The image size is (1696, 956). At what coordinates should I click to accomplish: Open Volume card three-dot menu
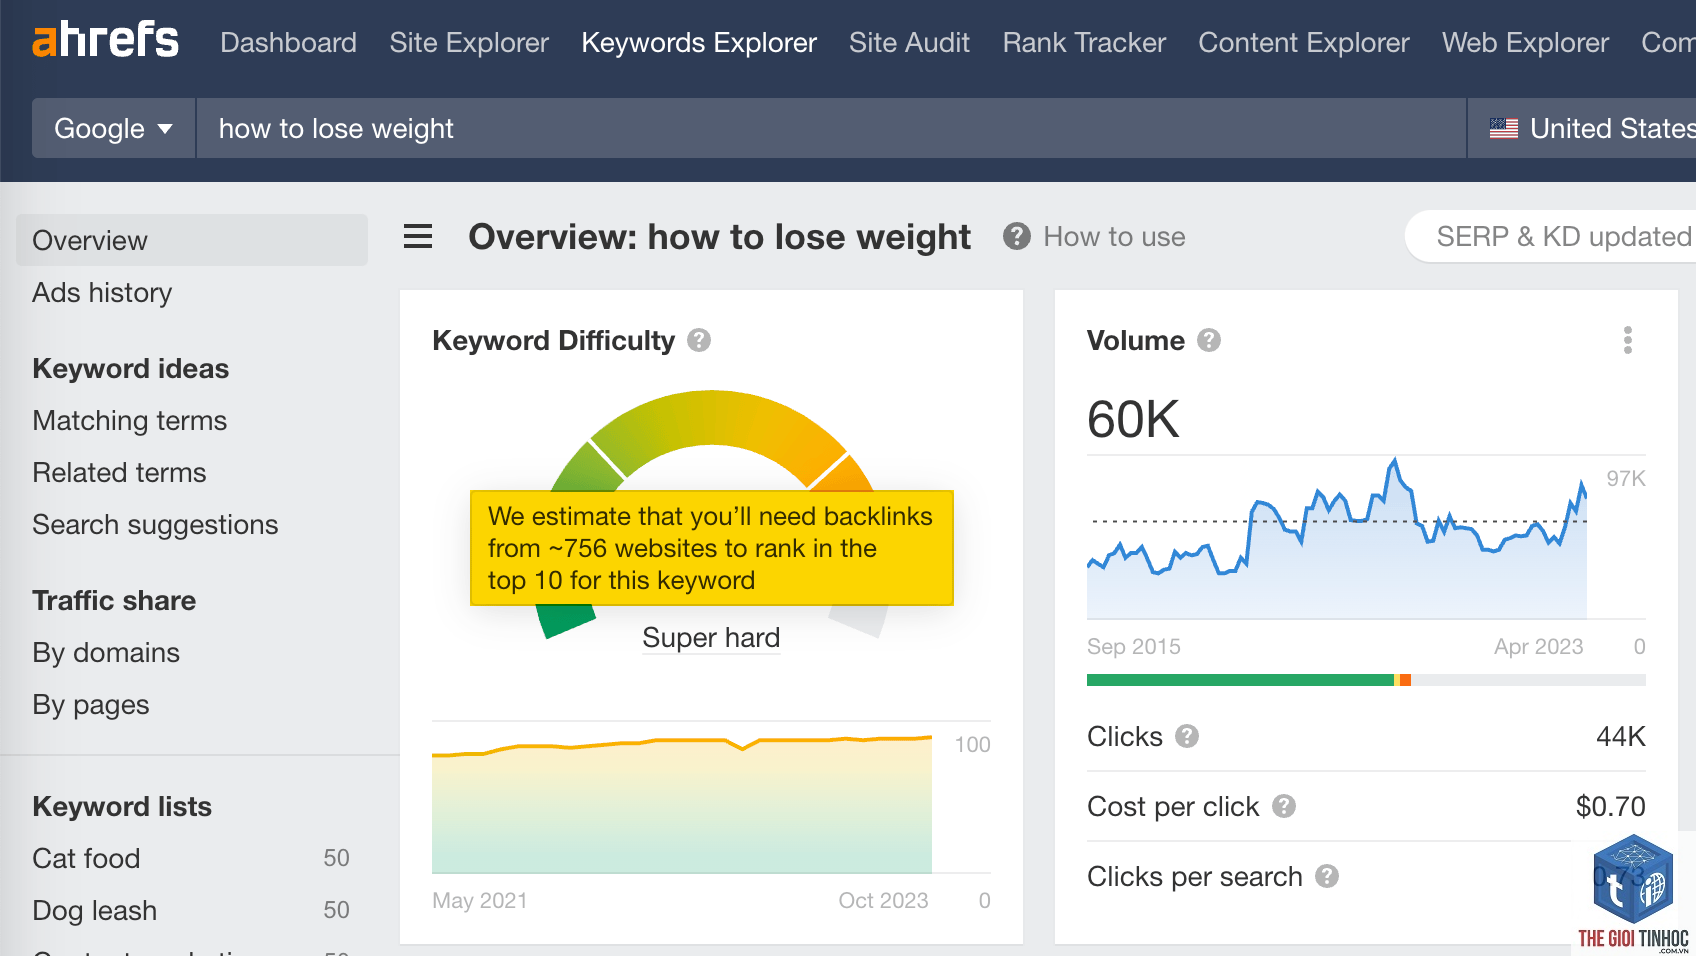pos(1628,340)
